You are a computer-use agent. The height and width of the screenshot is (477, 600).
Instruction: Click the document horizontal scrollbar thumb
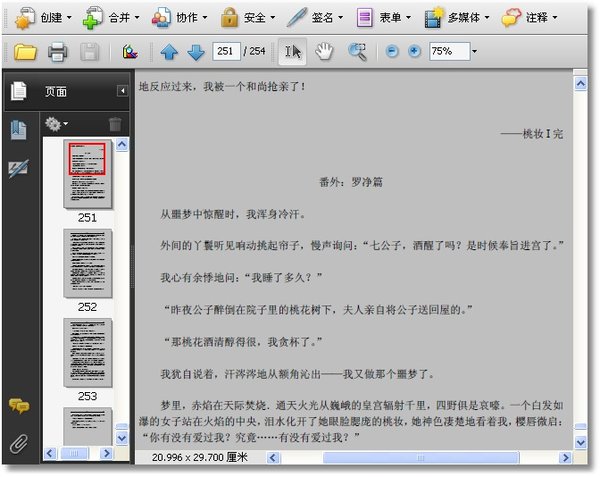pyautogui.click(x=421, y=458)
